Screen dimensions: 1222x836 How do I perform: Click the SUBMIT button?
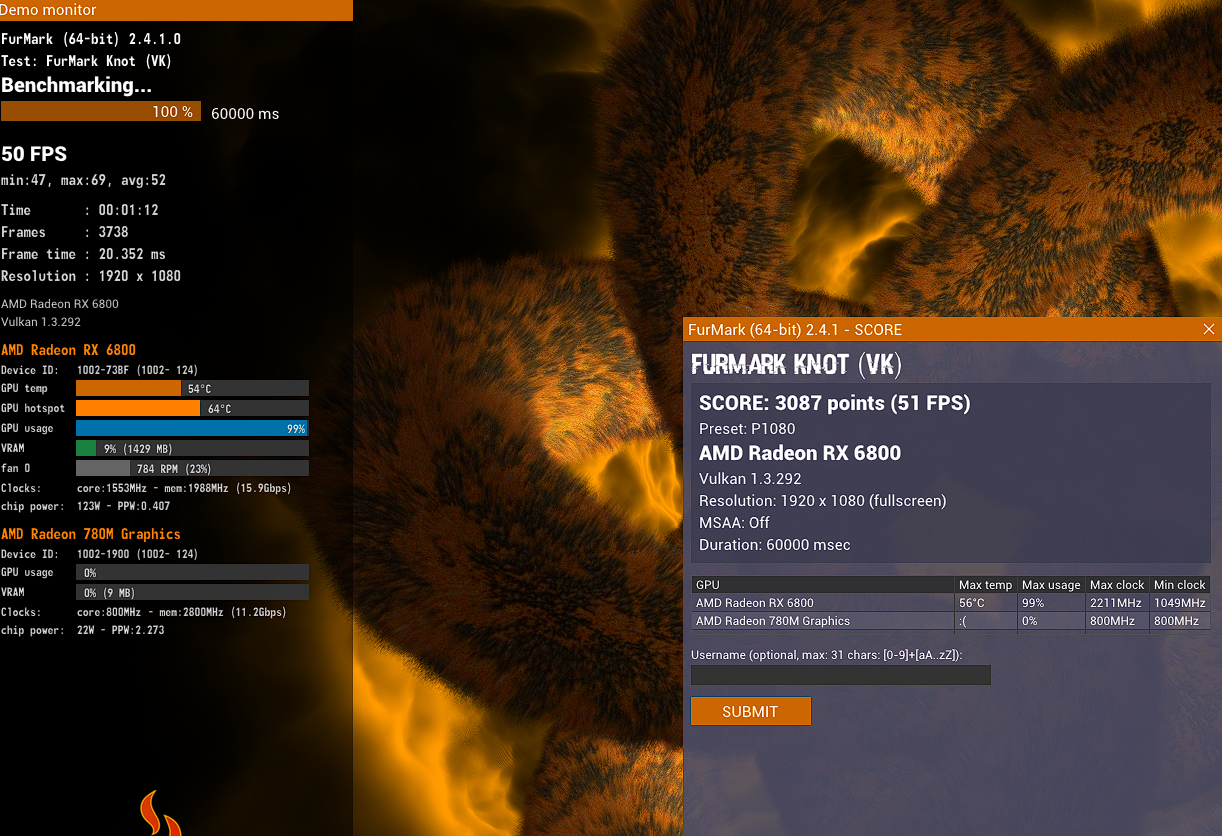coord(750,711)
